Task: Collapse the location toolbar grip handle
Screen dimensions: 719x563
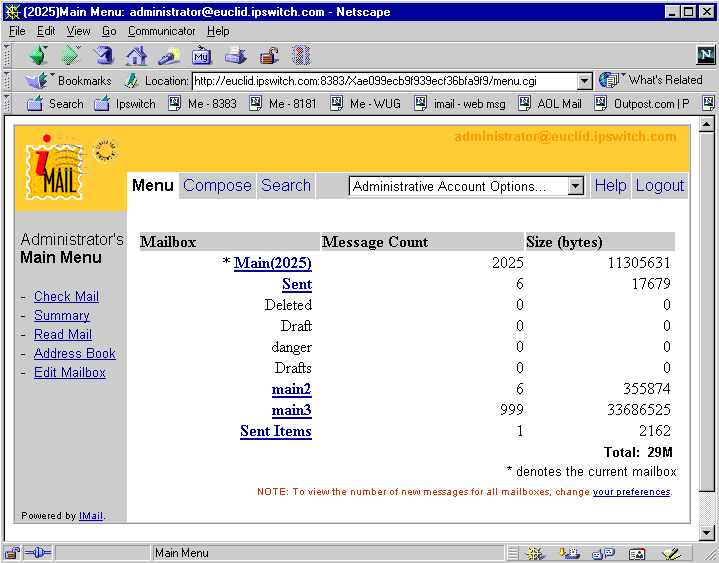Action: [7, 81]
